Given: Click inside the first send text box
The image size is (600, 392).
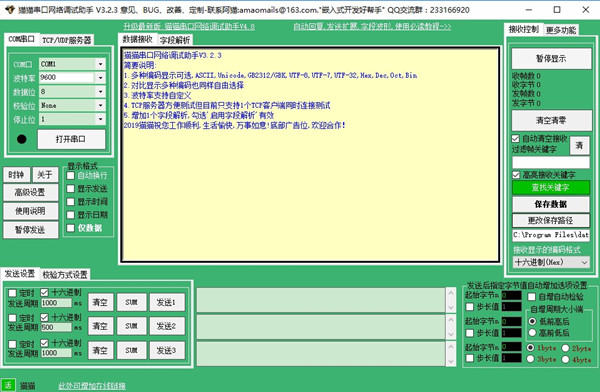Looking at the screenshot, I should pyautogui.click(x=321, y=300).
